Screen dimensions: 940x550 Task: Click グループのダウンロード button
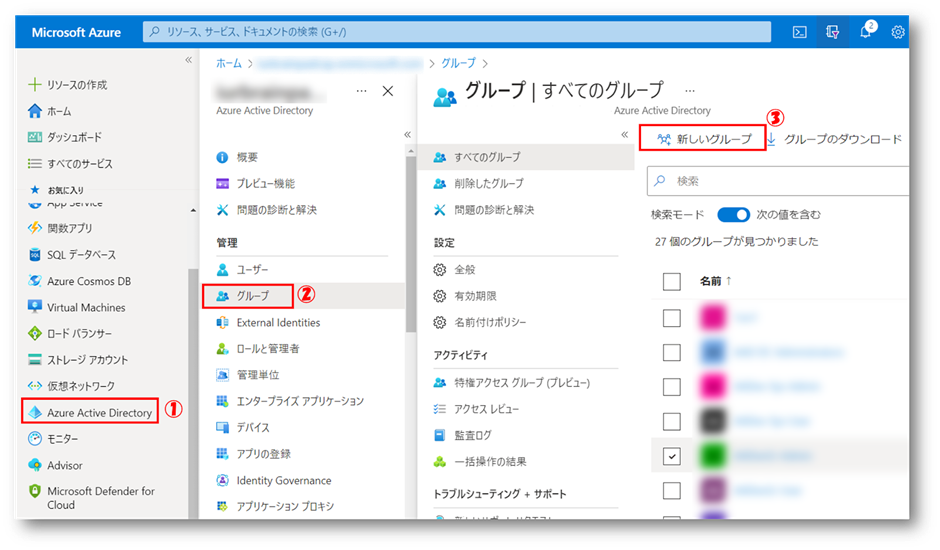click(834, 139)
